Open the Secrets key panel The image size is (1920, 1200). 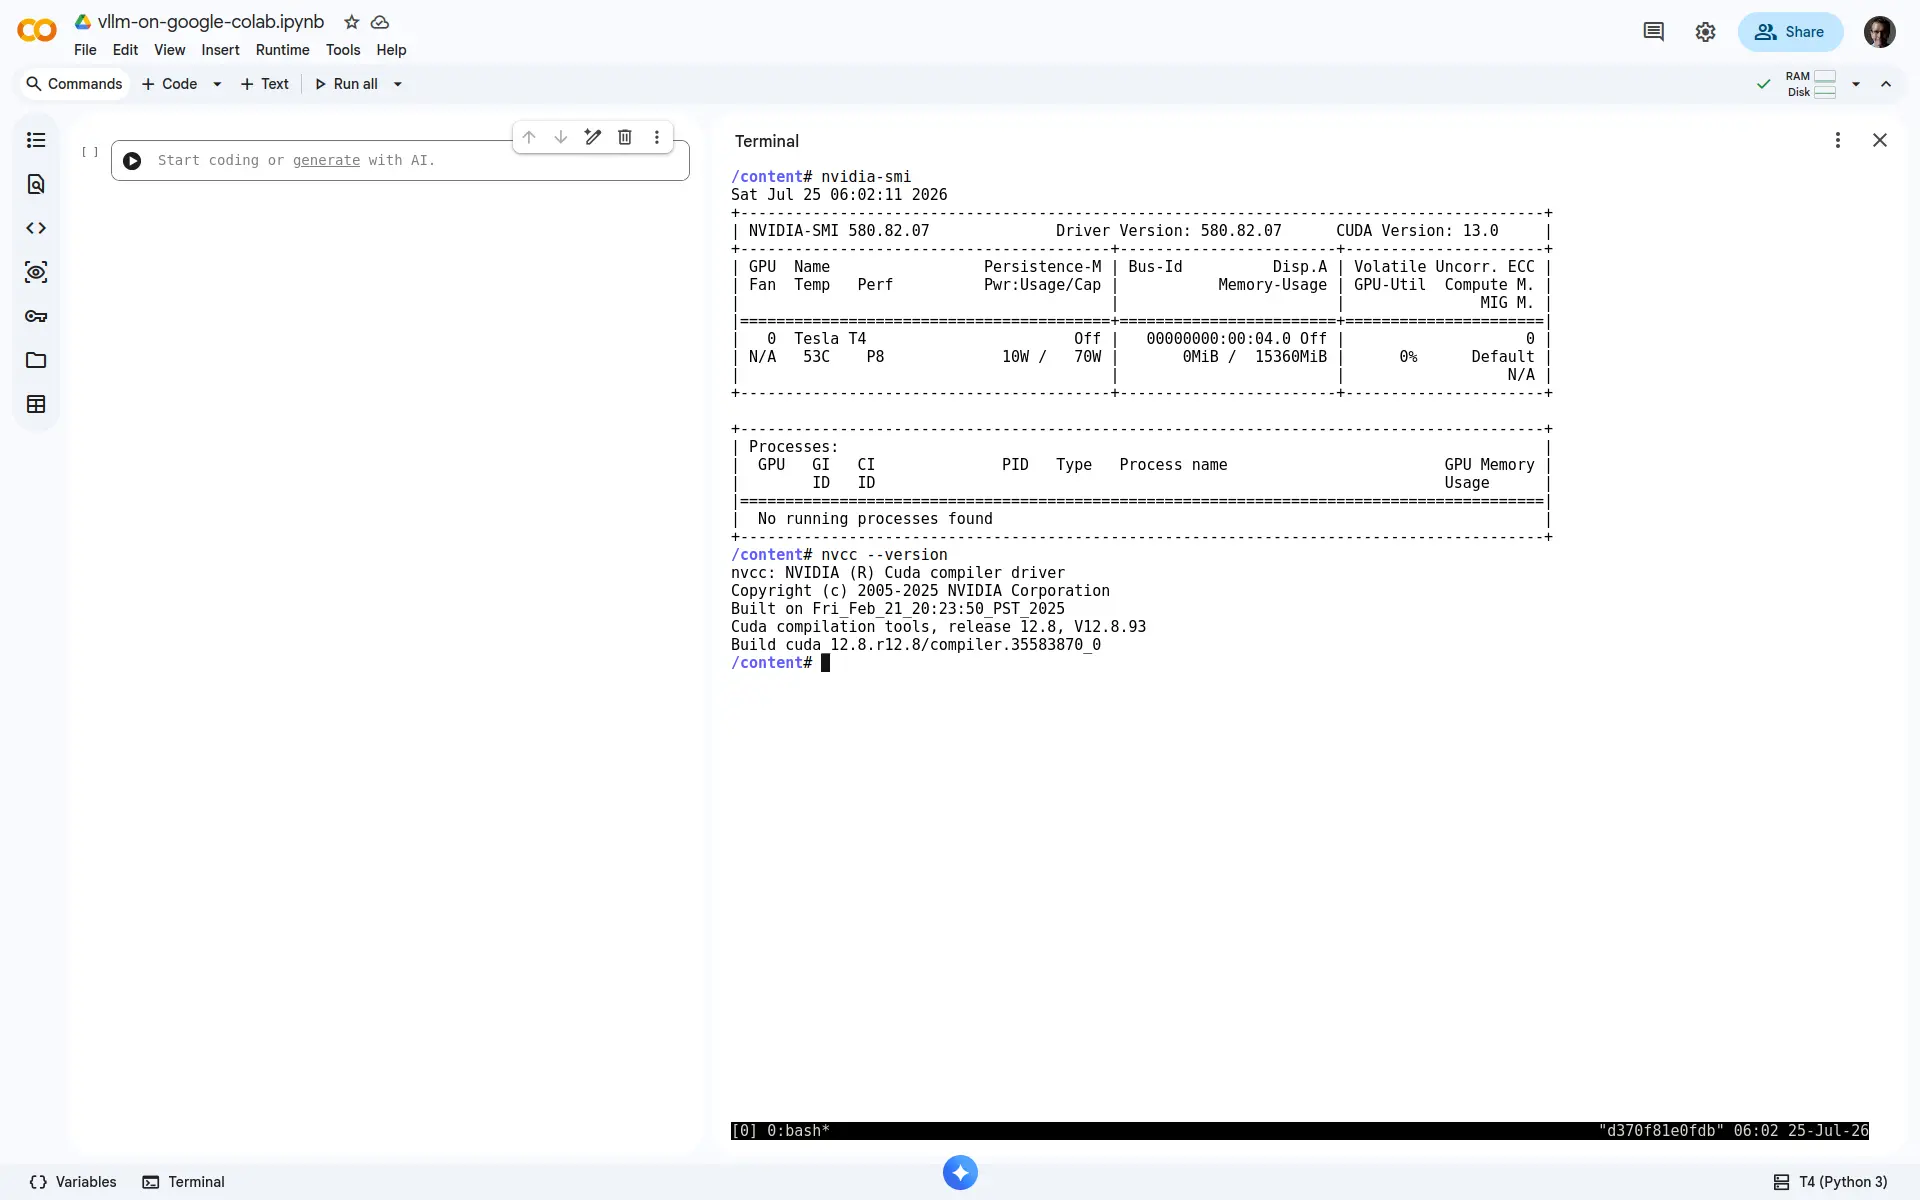click(36, 316)
